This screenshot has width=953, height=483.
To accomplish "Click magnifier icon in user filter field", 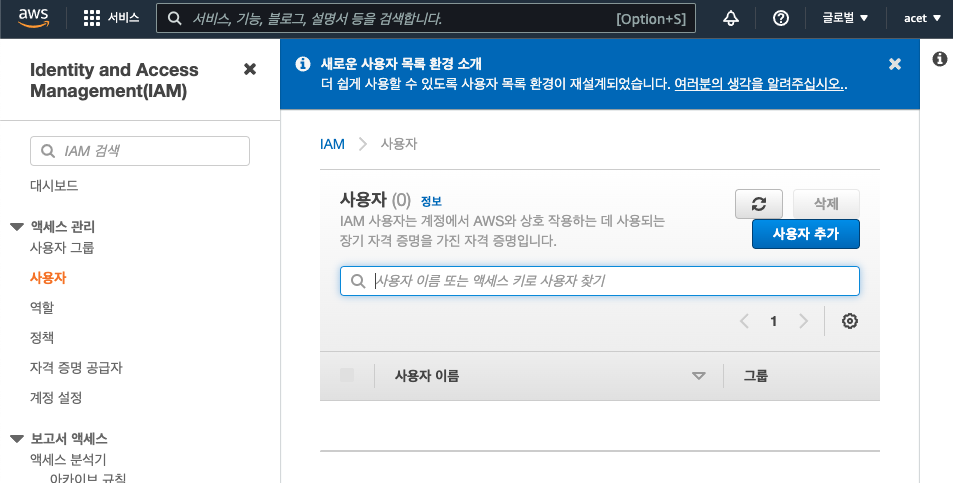I will coord(358,281).
